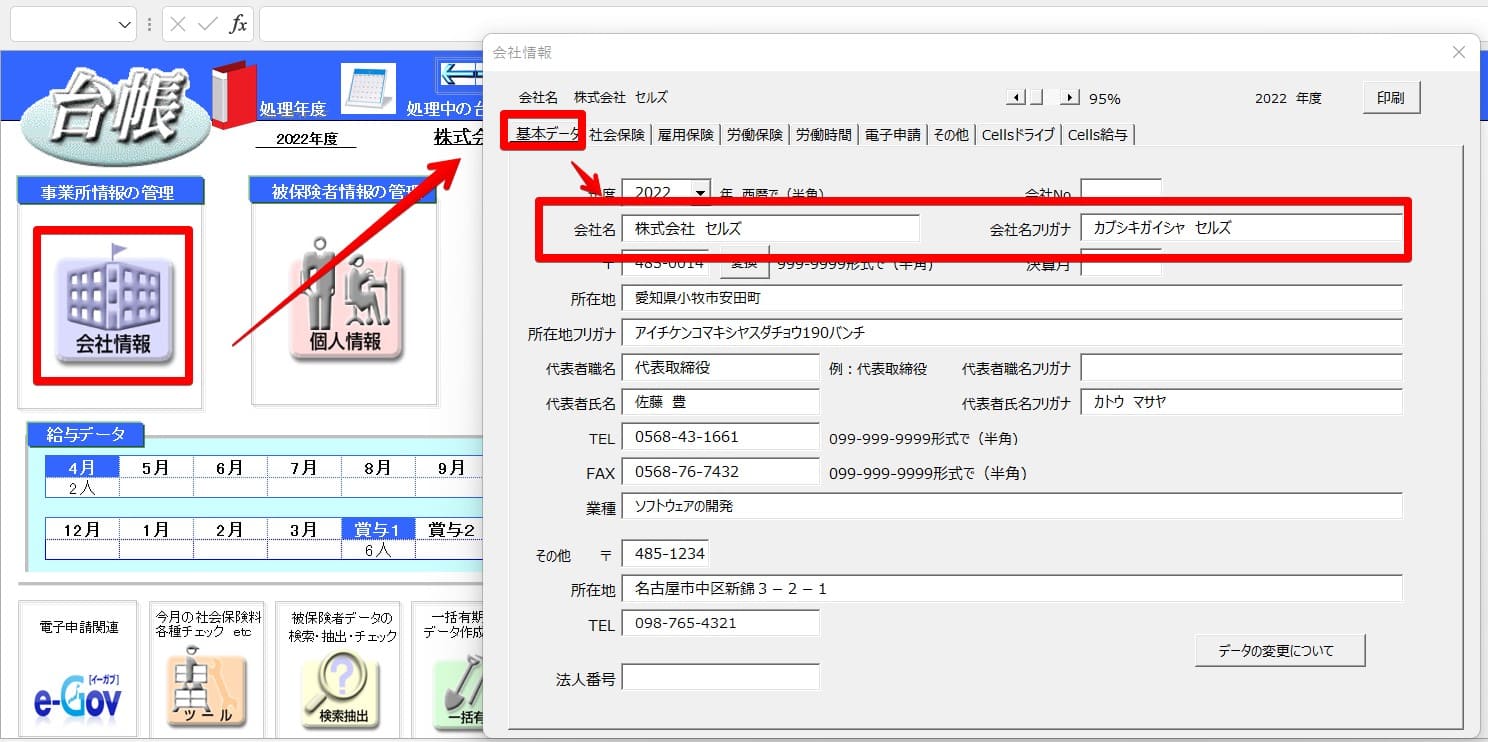Image resolution: width=1488 pixels, height=742 pixels.
Task: Switch to the 社会保険 tab
Action: [x=617, y=135]
